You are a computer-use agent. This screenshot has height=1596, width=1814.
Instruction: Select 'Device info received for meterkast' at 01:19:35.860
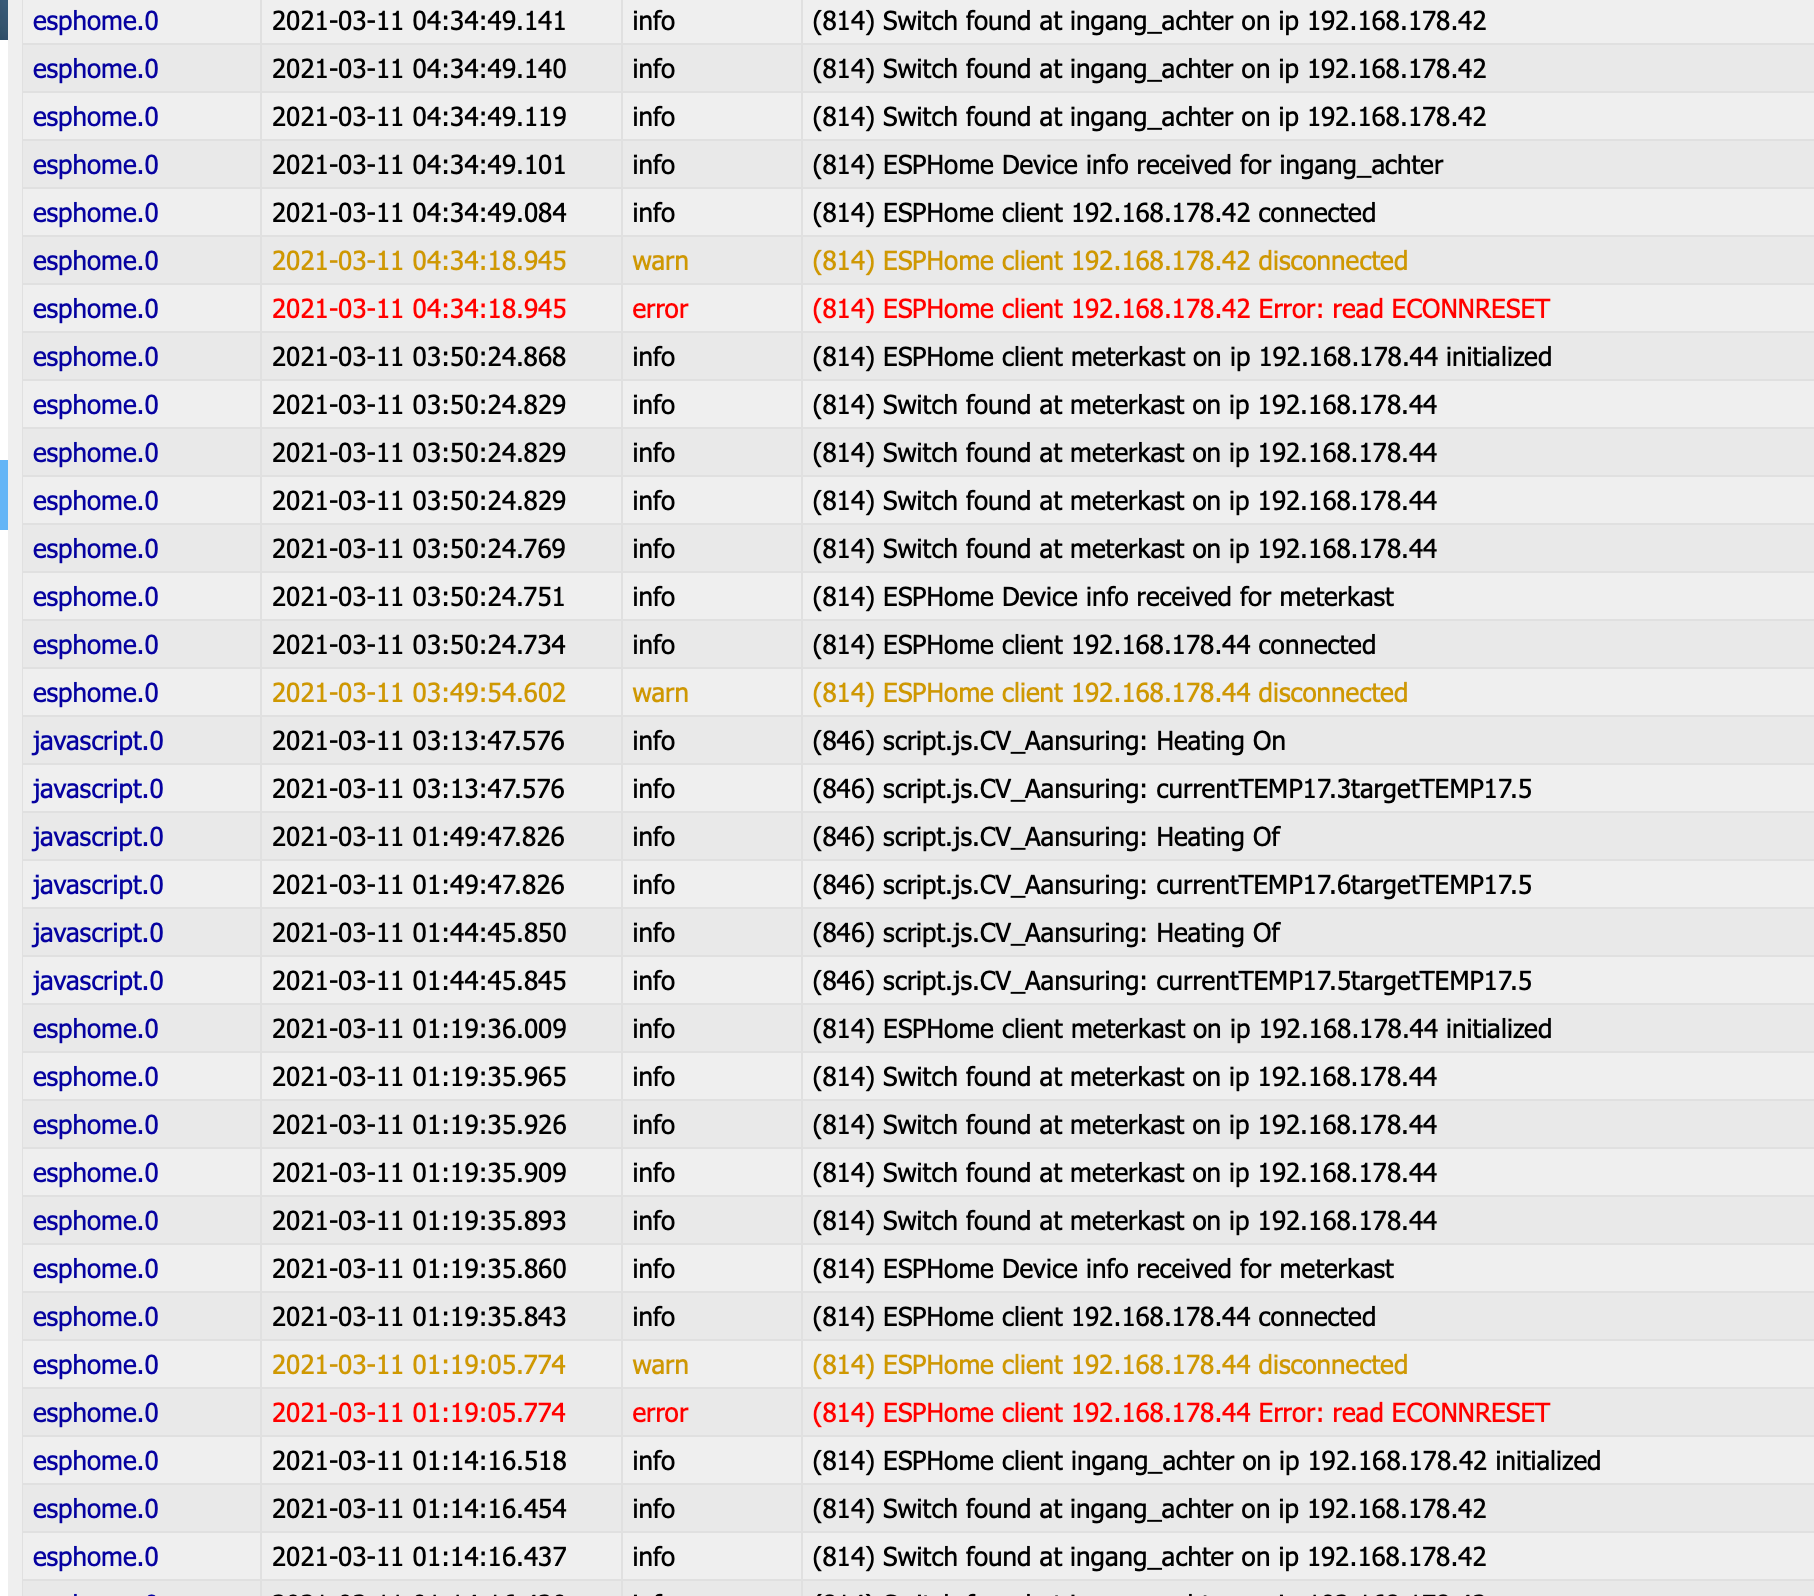point(1103,1269)
